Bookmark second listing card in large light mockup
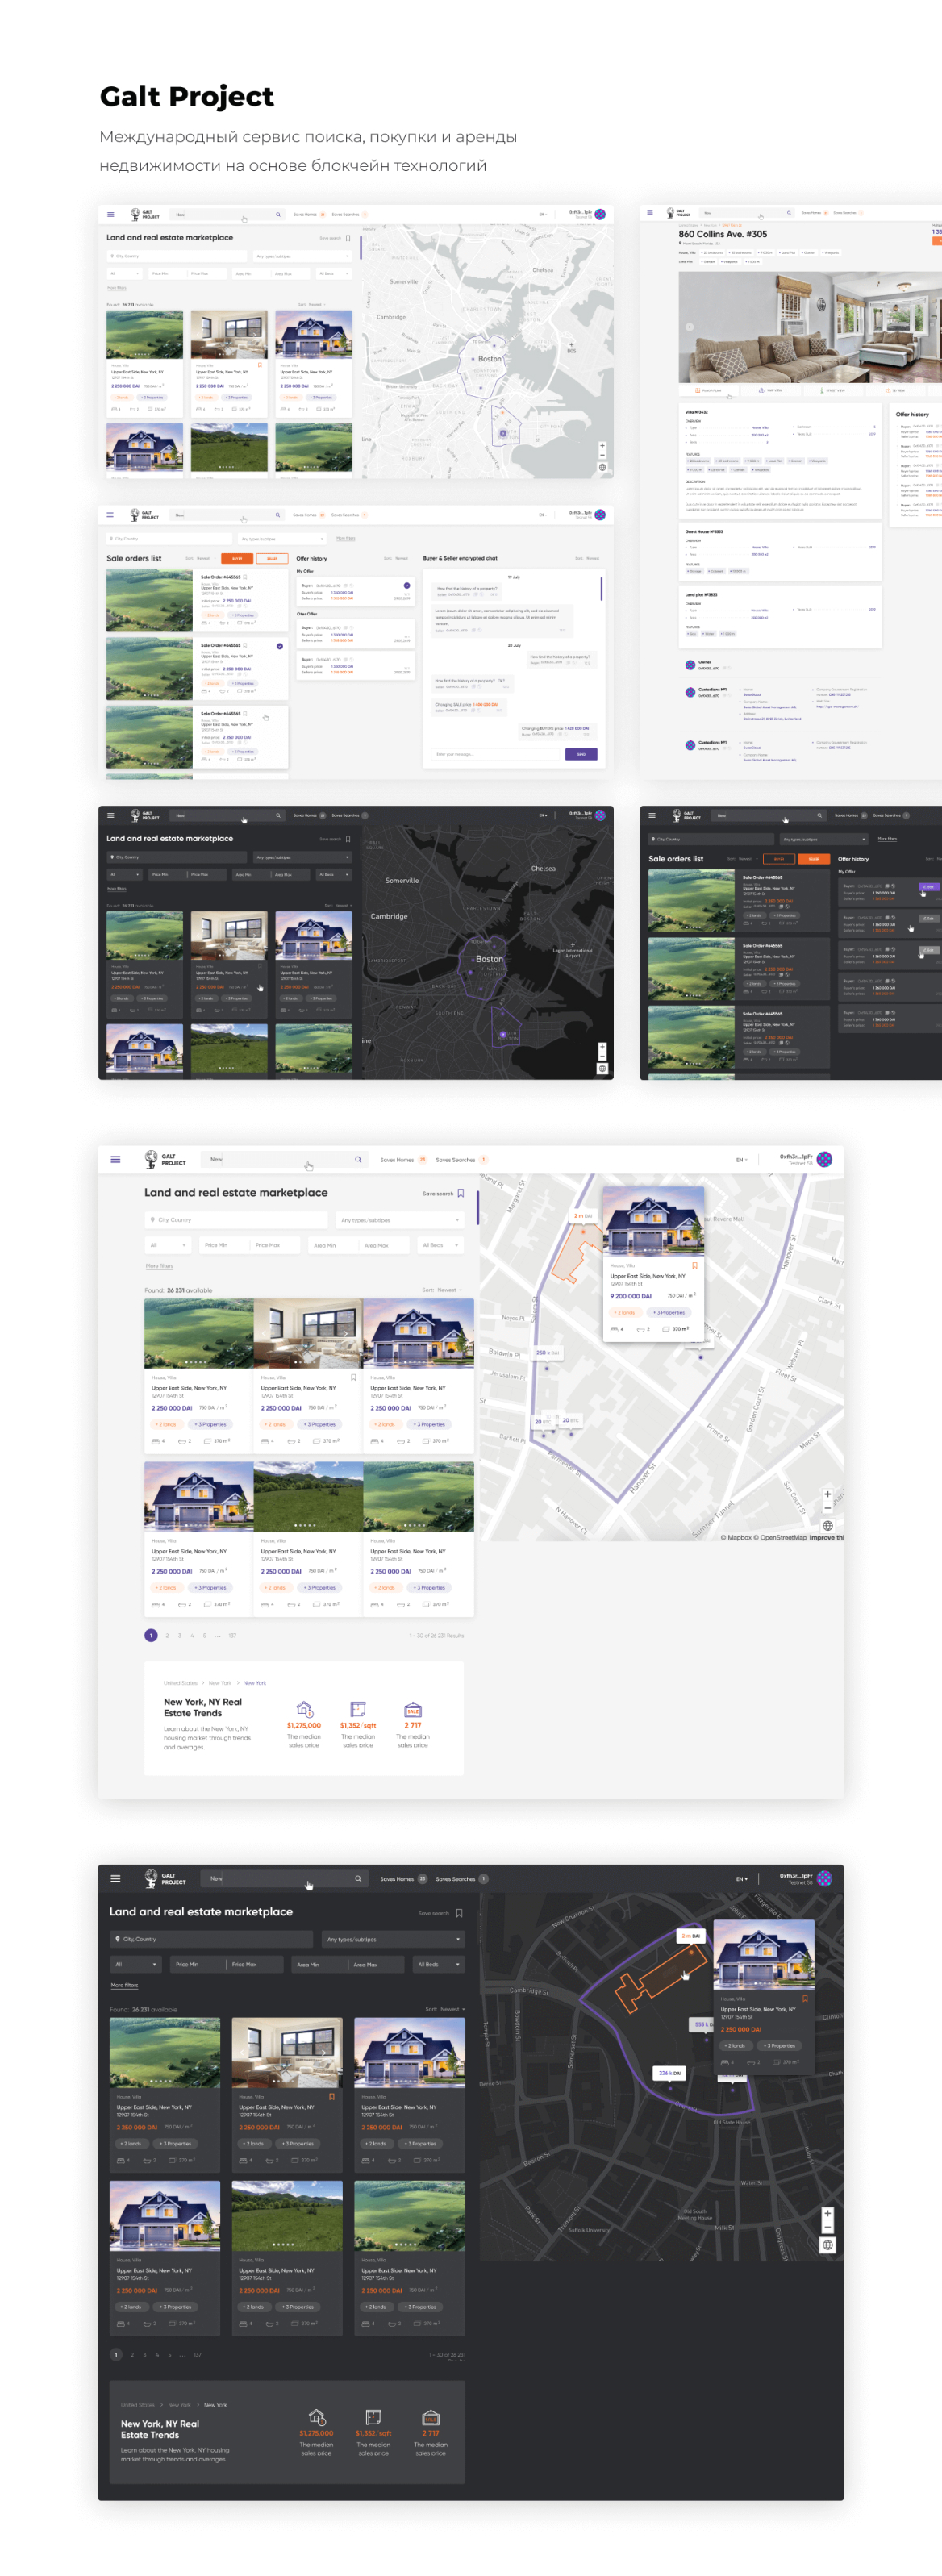The image size is (942, 2576). coord(353,1378)
